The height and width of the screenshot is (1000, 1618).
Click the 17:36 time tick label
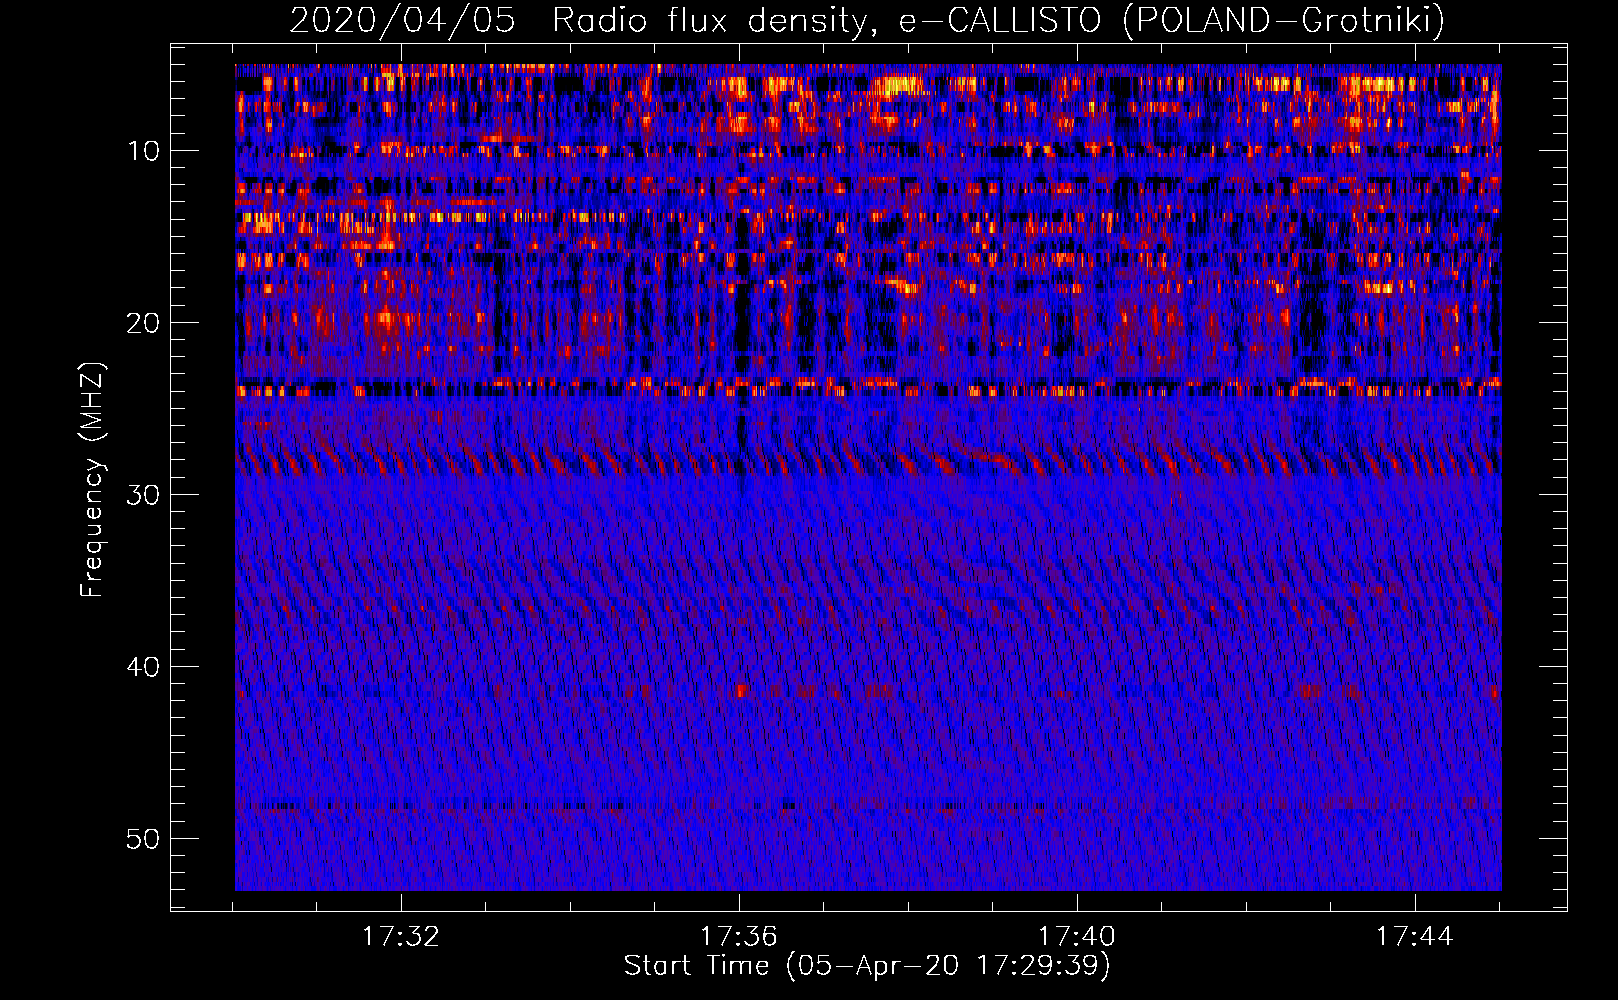738,936
